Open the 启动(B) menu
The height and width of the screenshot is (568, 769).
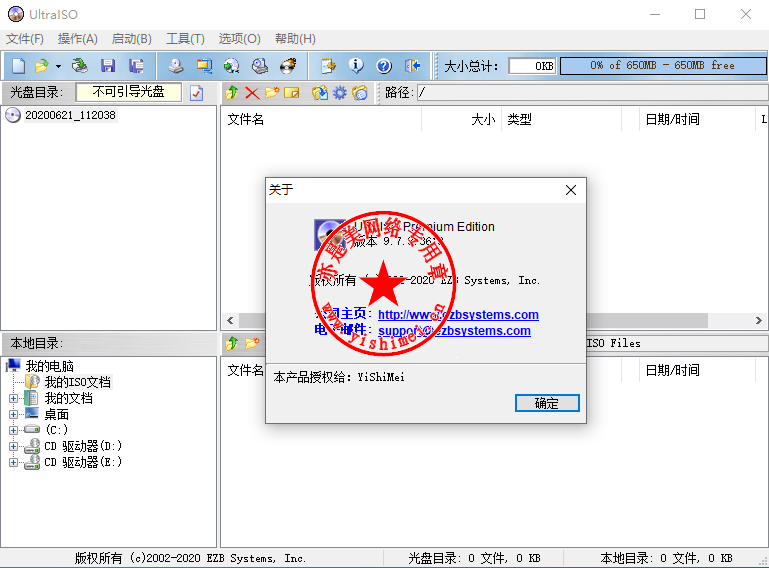[x=131, y=39]
